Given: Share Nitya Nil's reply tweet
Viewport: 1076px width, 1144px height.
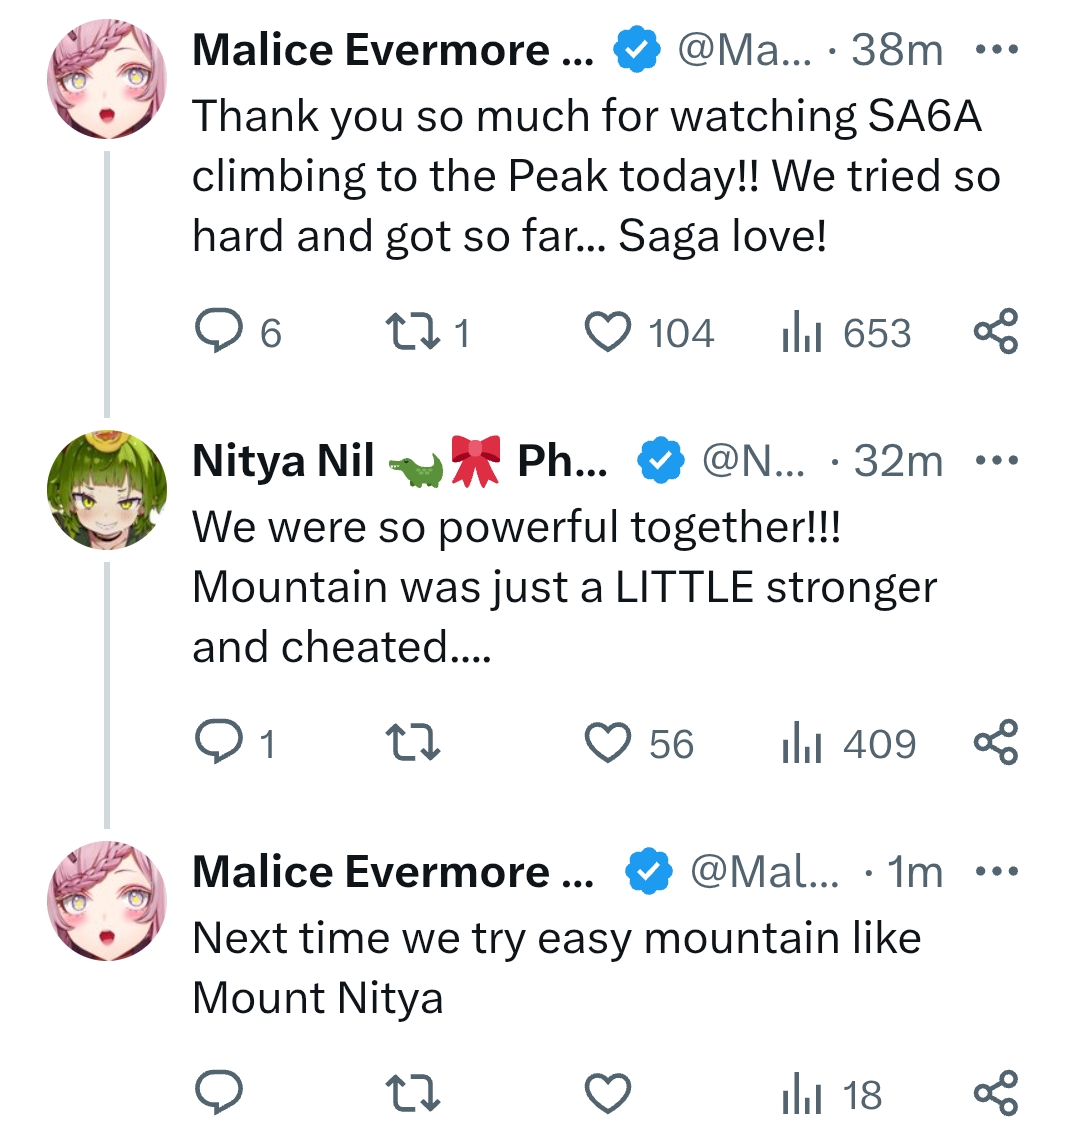Looking at the screenshot, I should [995, 744].
